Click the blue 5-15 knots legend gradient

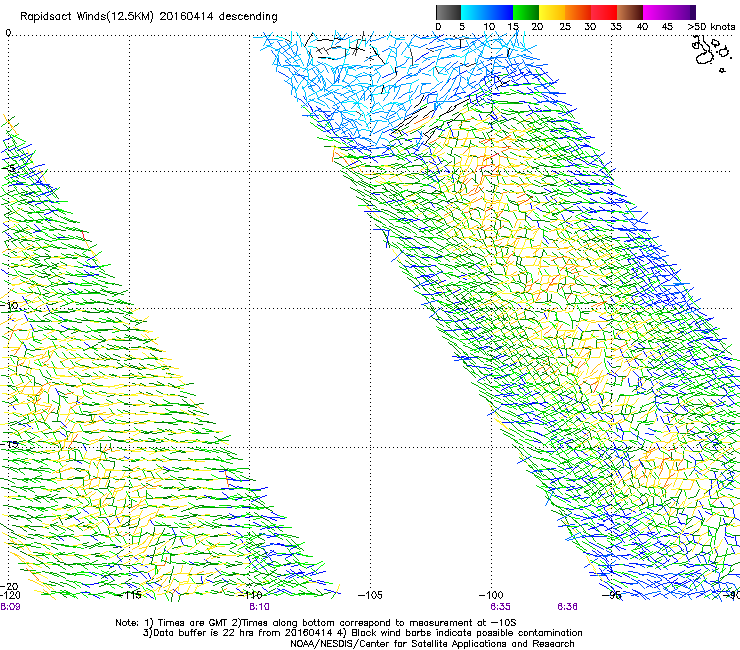click(x=487, y=12)
